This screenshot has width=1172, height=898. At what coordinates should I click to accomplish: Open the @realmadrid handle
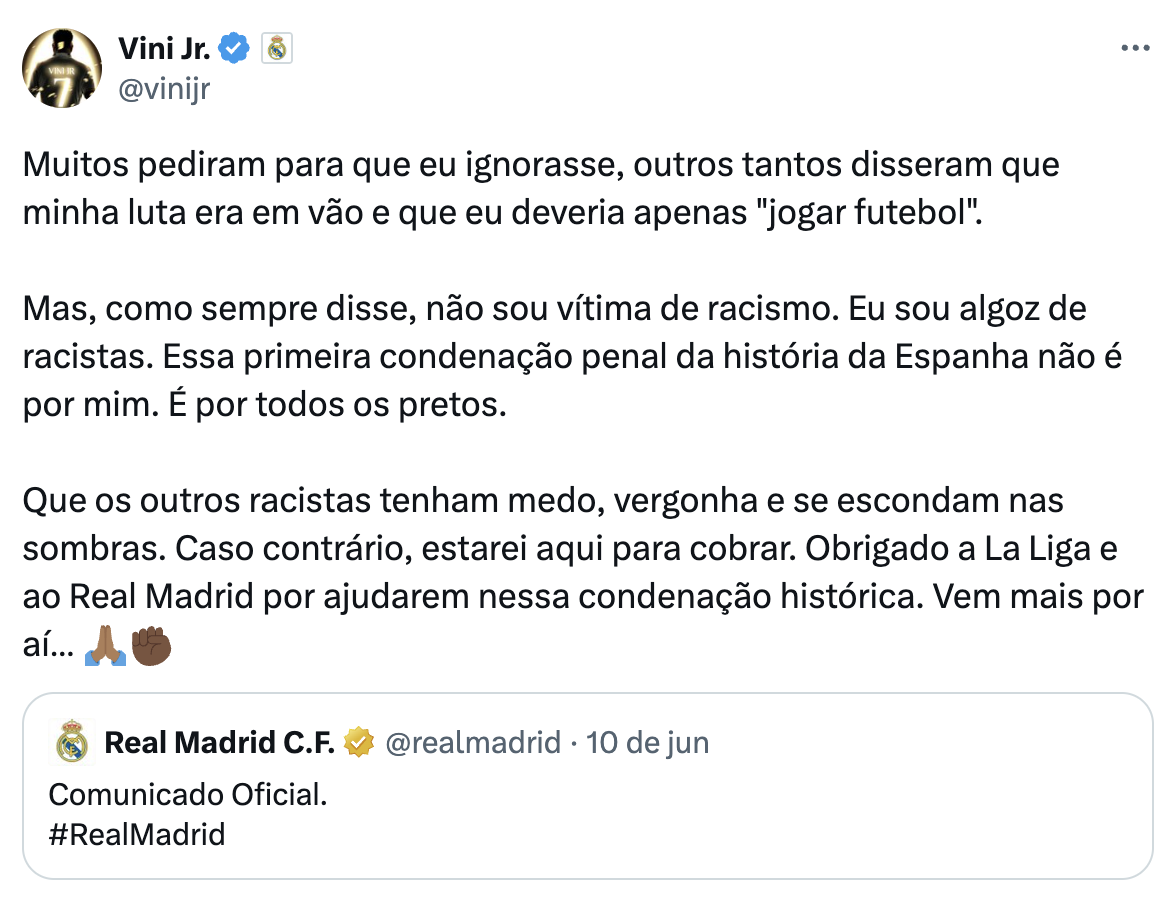[472, 742]
